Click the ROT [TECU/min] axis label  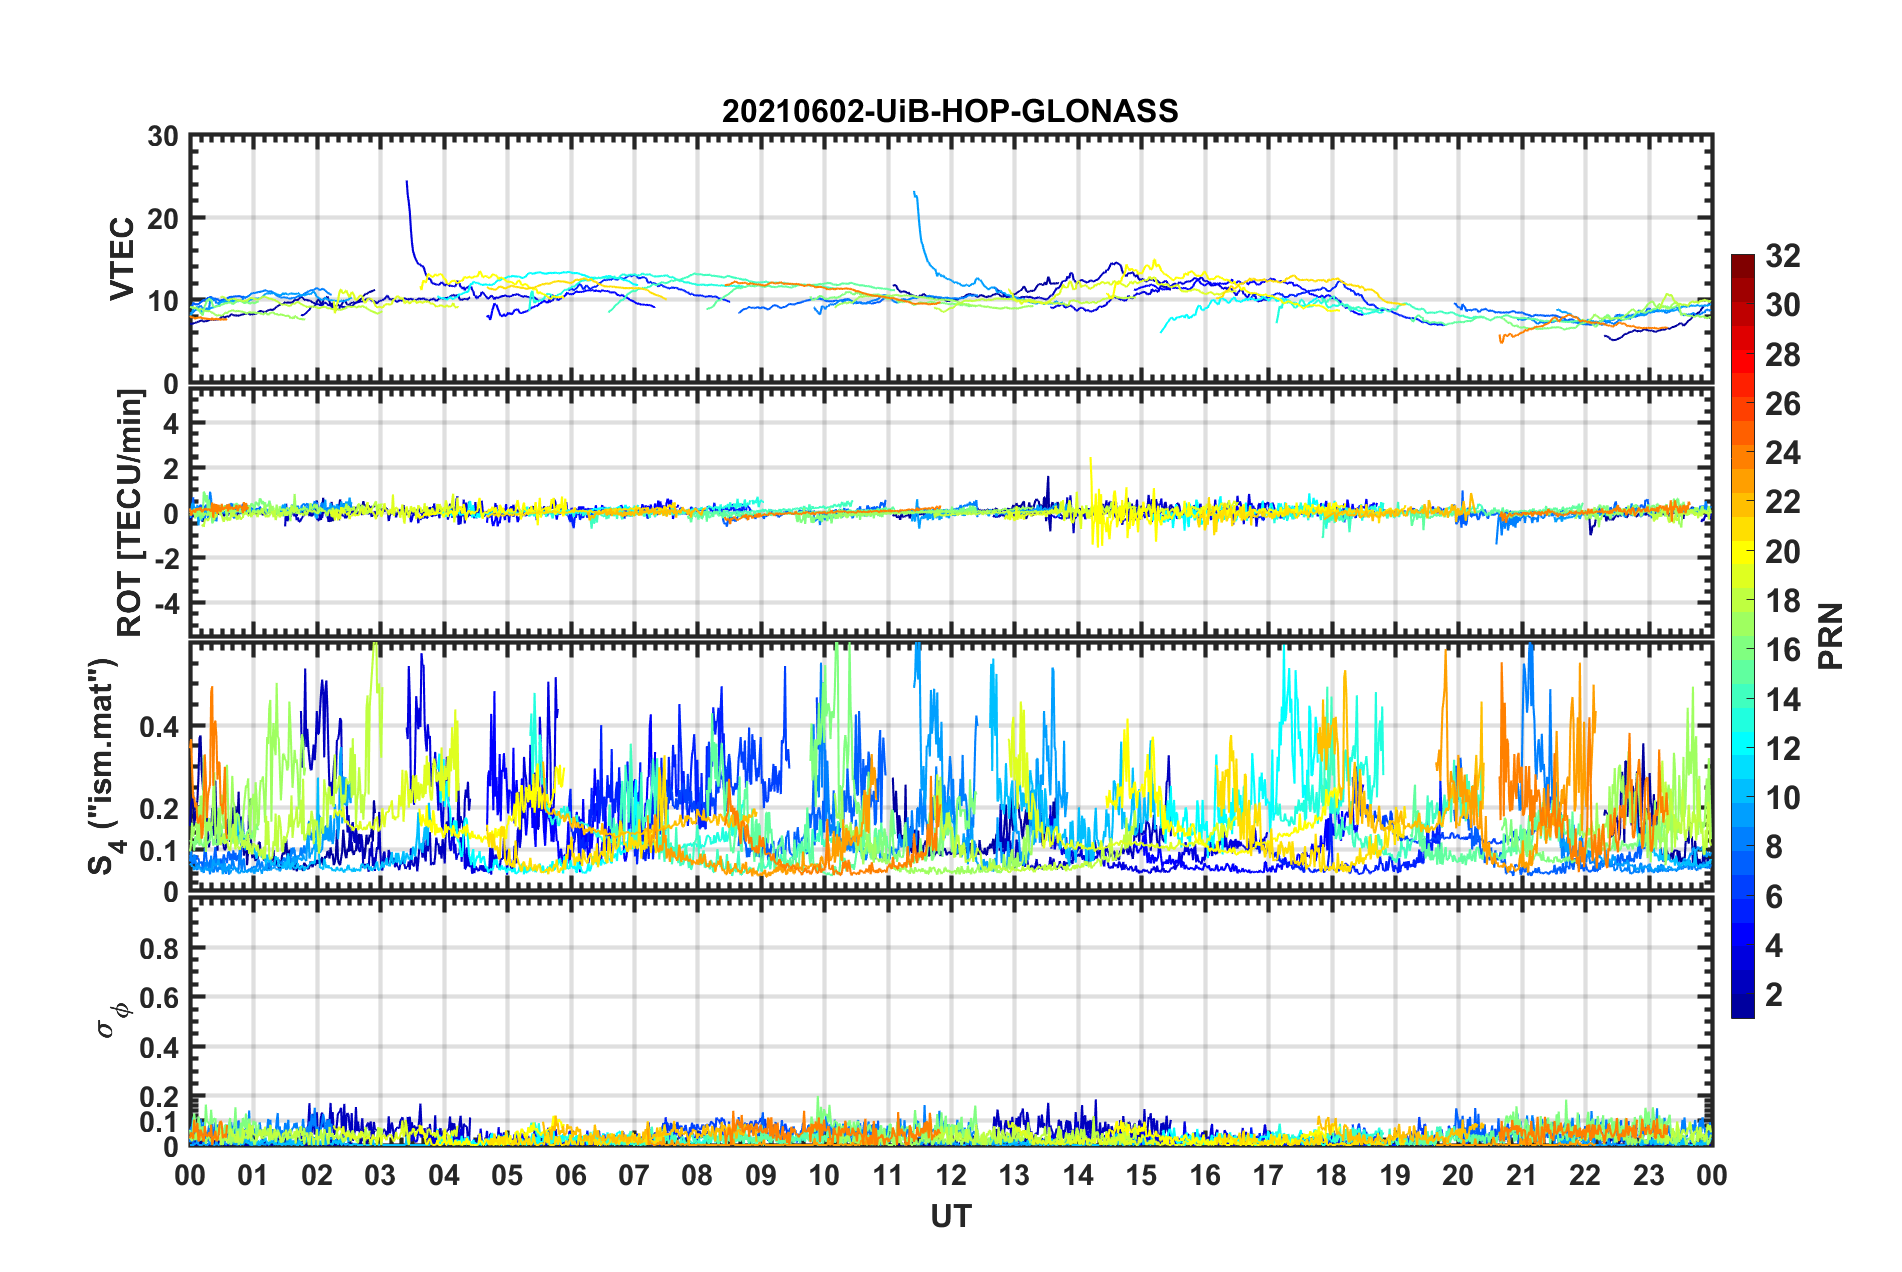(130, 513)
